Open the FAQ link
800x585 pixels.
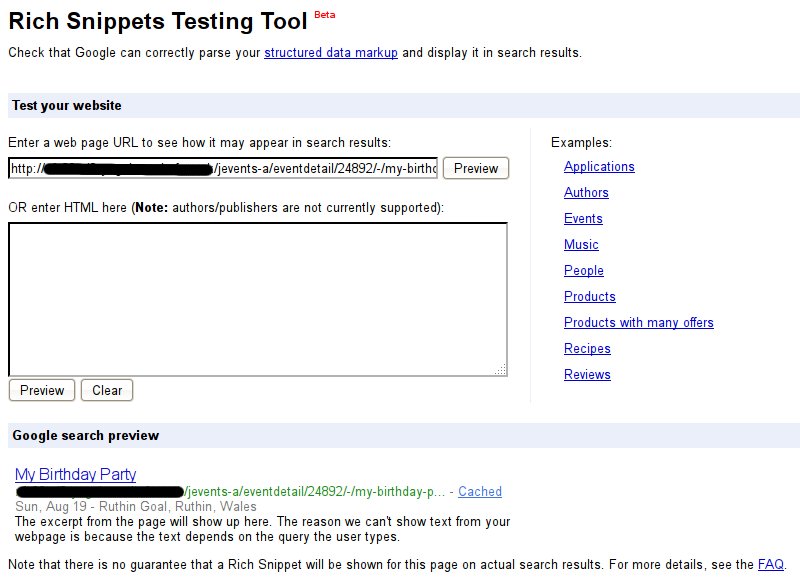coord(770,565)
